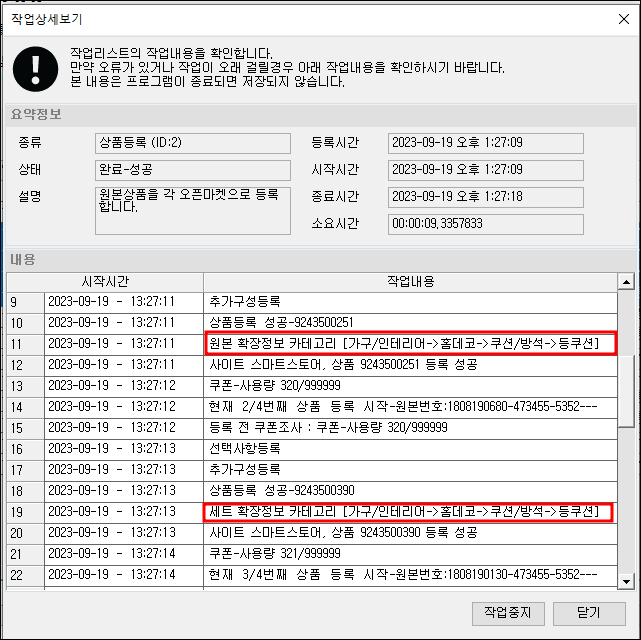Click the 소요시간 field 00:00:09.3357833

486,224
